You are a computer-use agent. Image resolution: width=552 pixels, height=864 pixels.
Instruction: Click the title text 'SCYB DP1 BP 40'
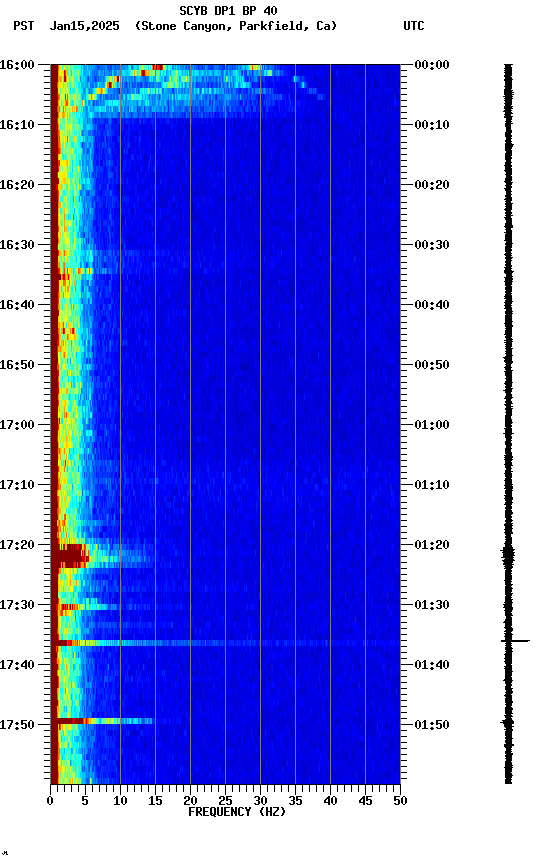(228, 10)
